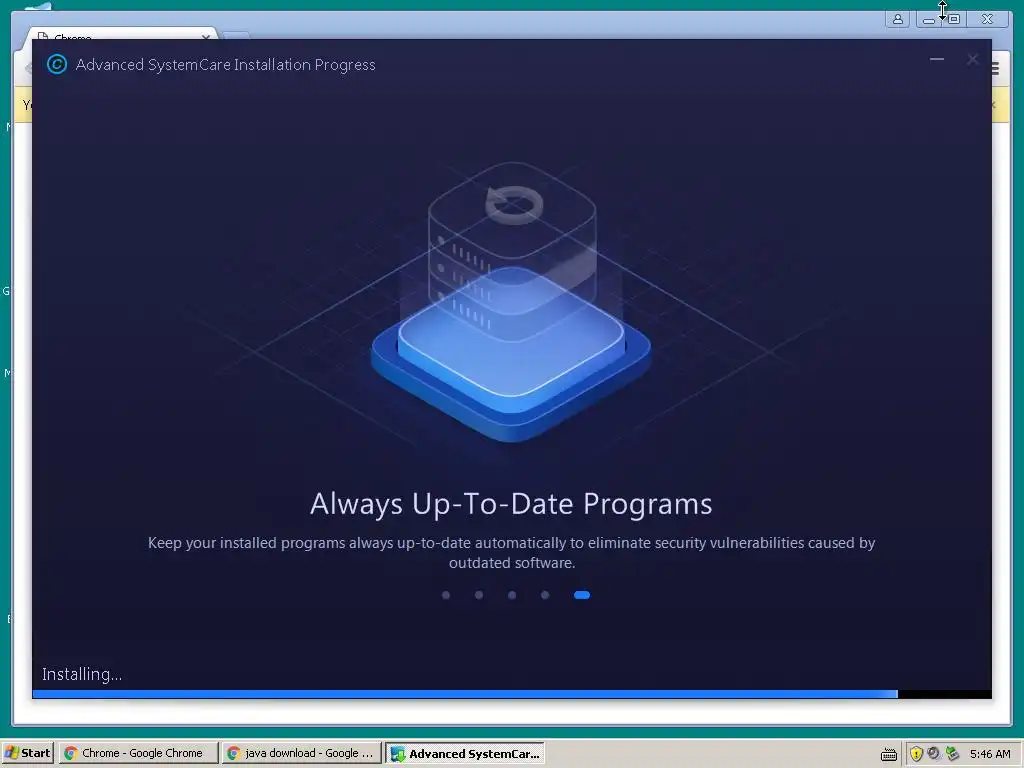This screenshot has width=1024, height=768.
Task: Select the active fifth slide indicator
Action: [x=582, y=595]
